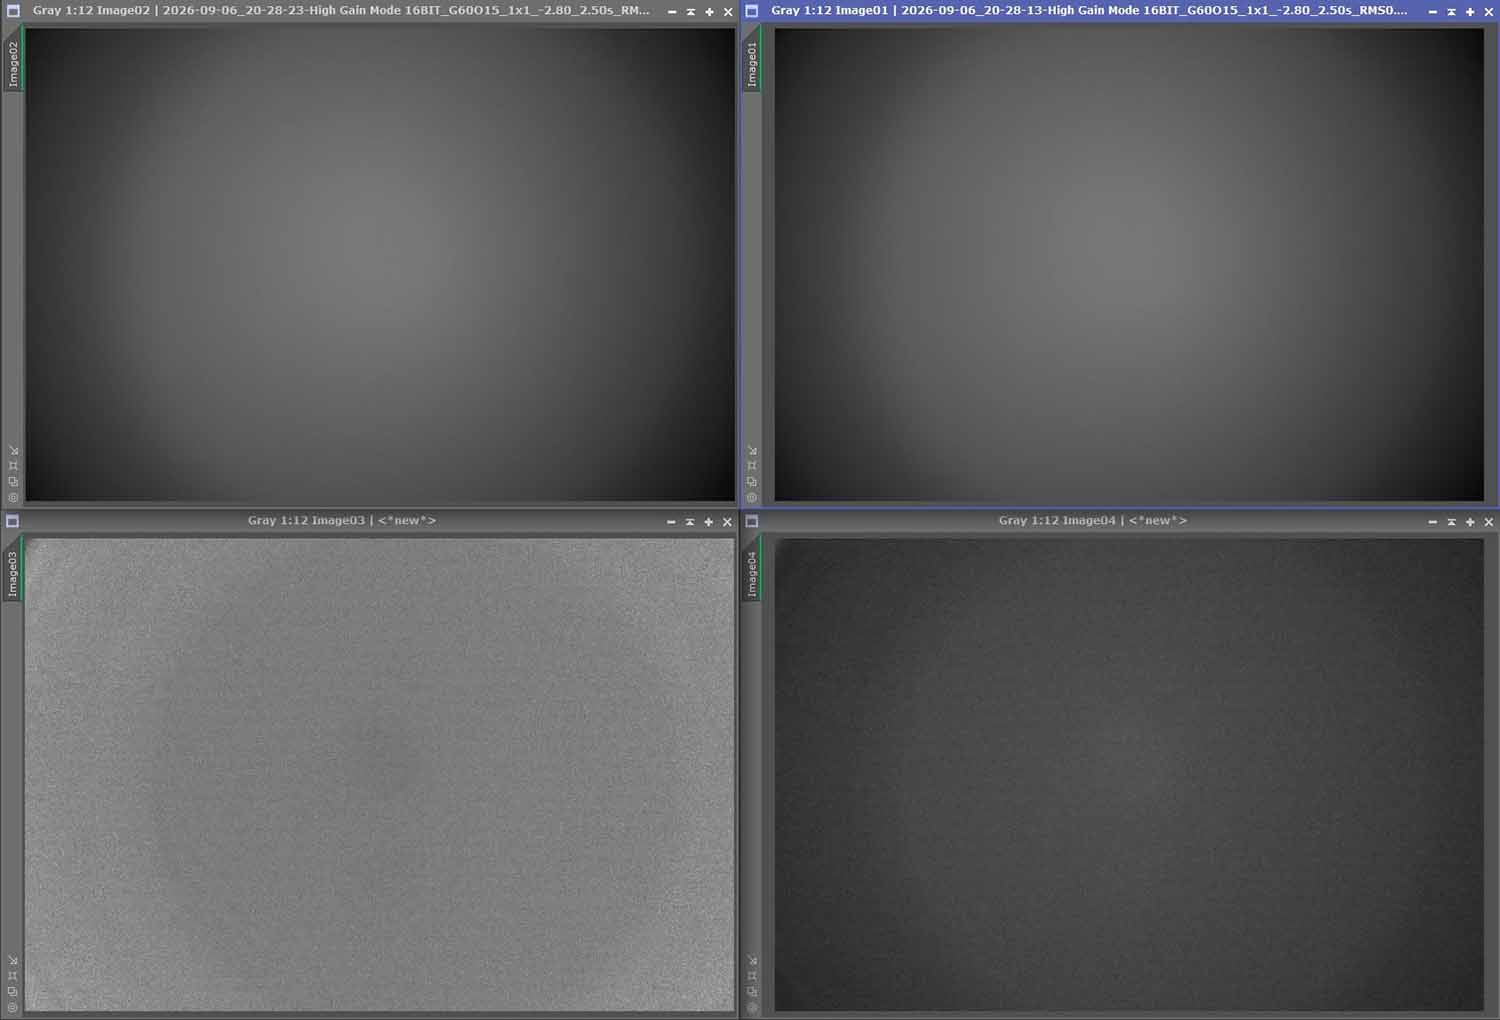Select the Image03 vertical view tab
Screen dimensions: 1500x1020
pyautogui.click(x=13, y=573)
